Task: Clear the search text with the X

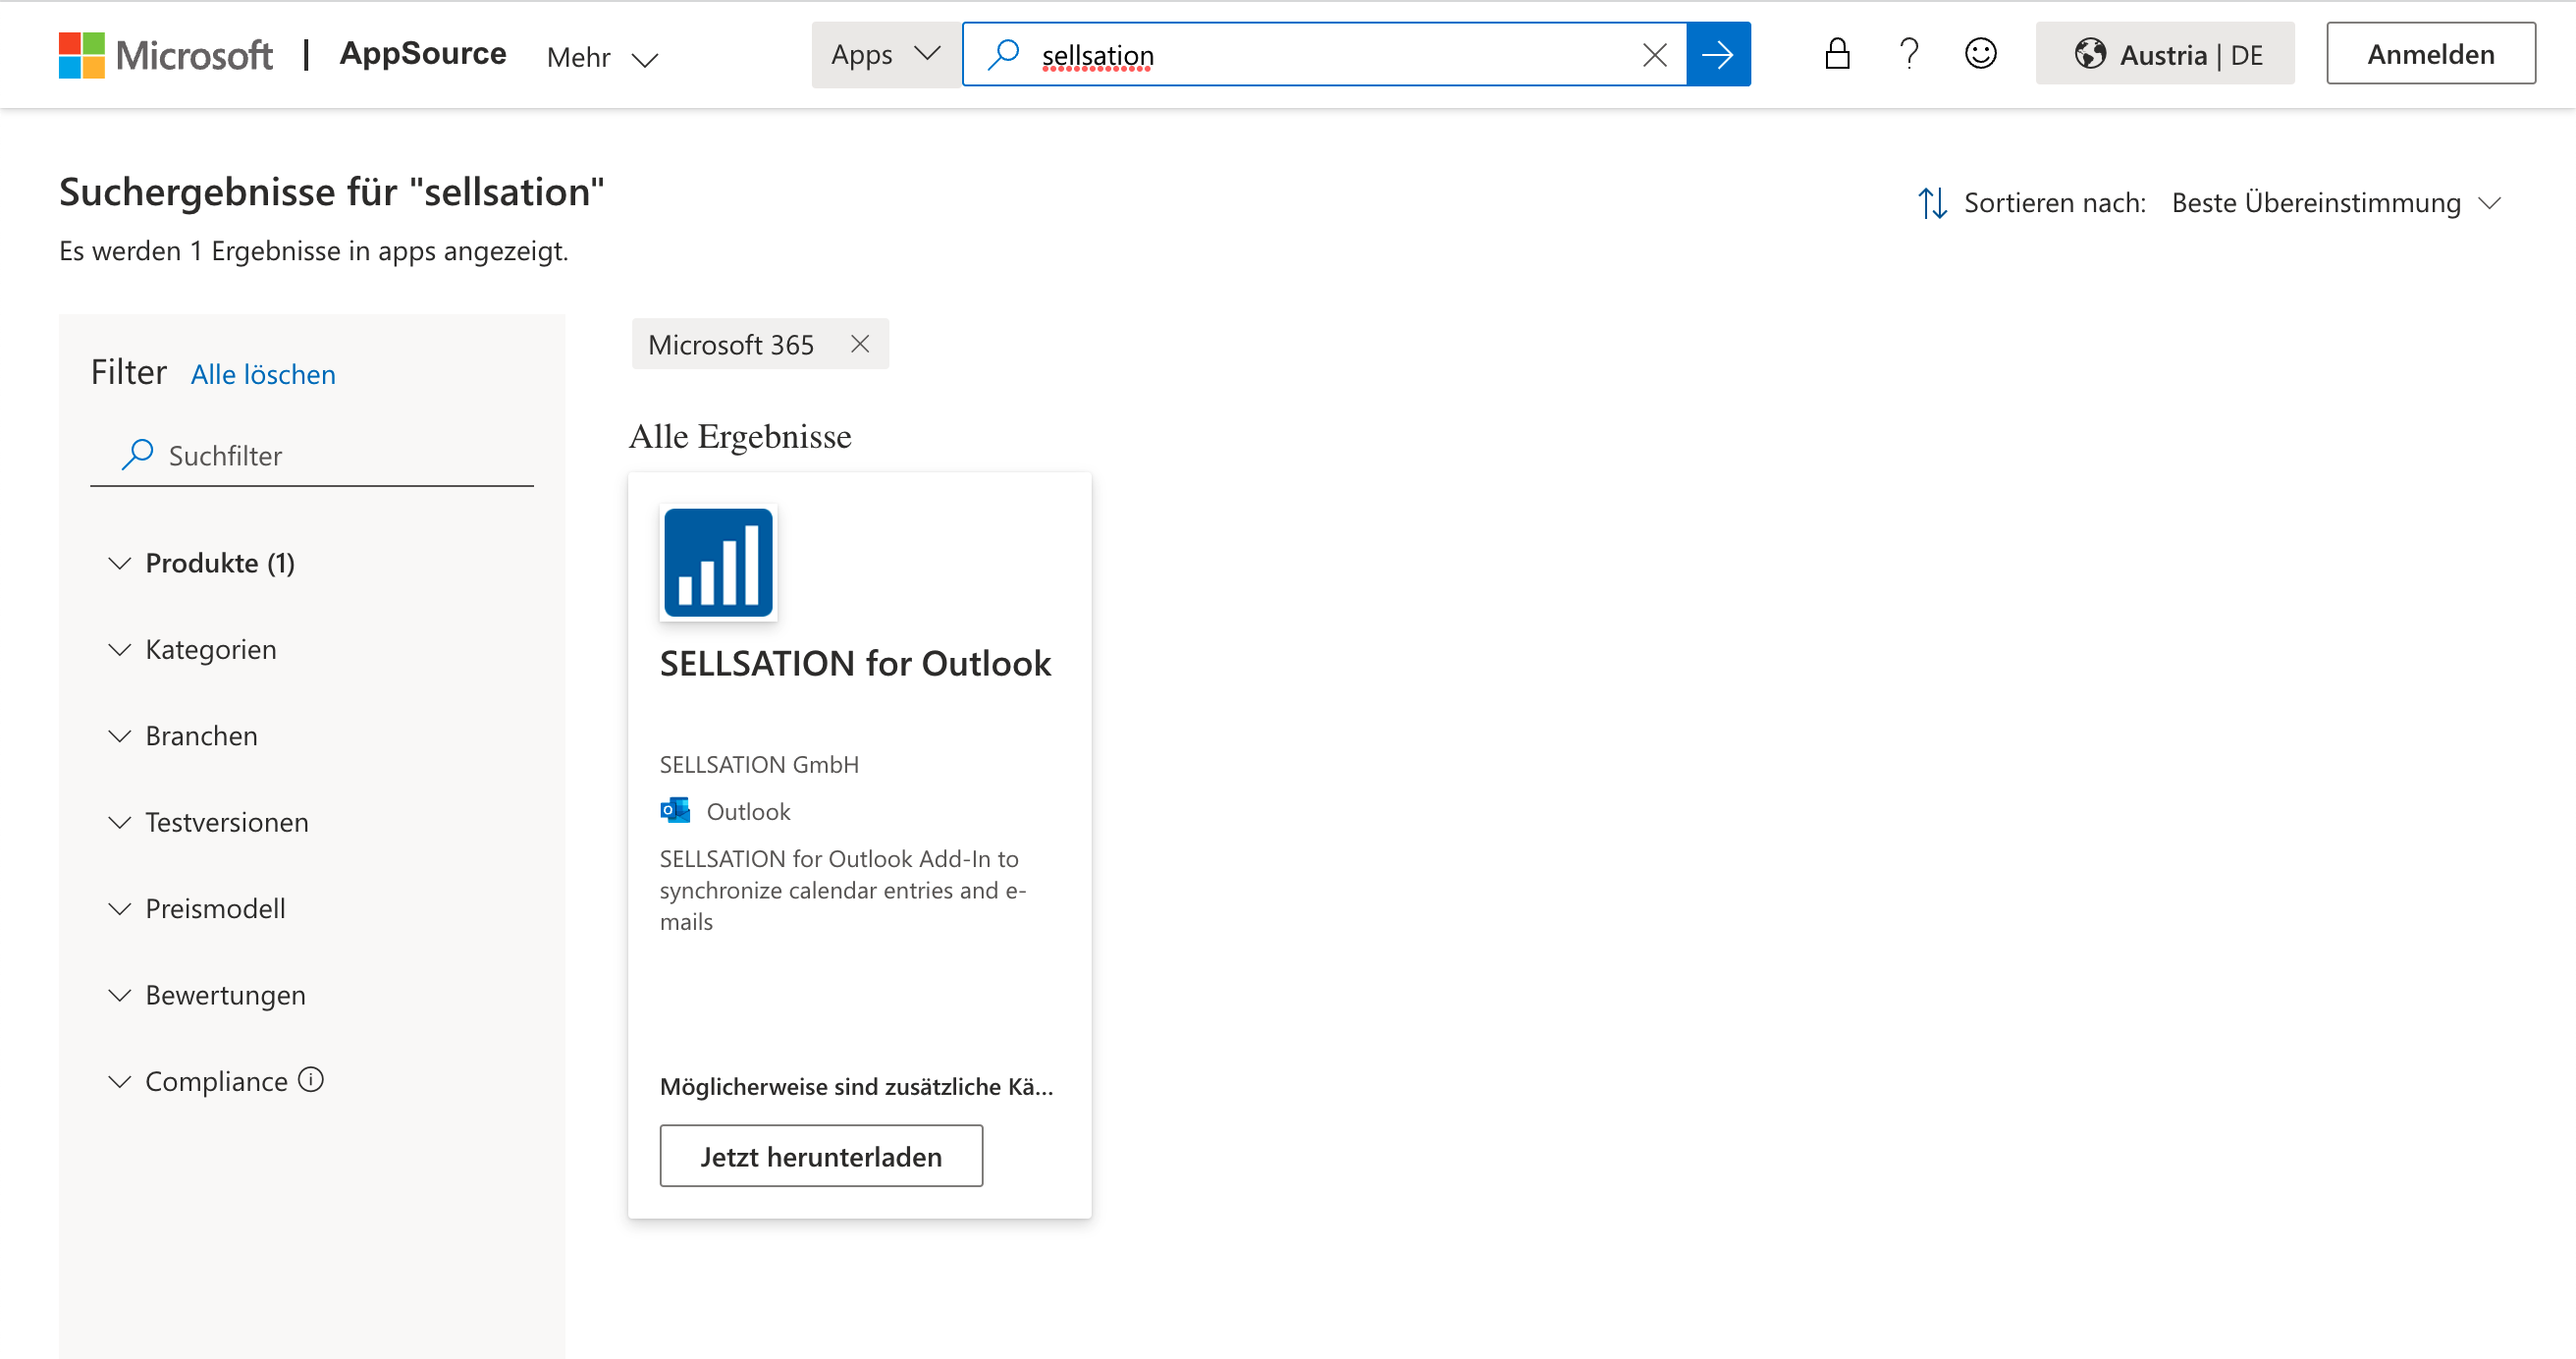Action: (1655, 55)
